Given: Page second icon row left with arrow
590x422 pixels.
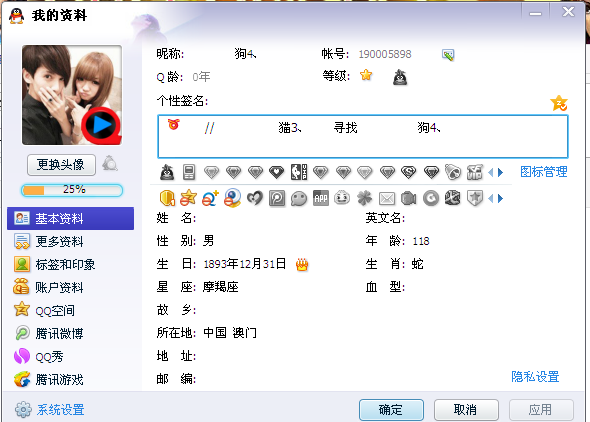Looking at the screenshot, I should tap(491, 198).
